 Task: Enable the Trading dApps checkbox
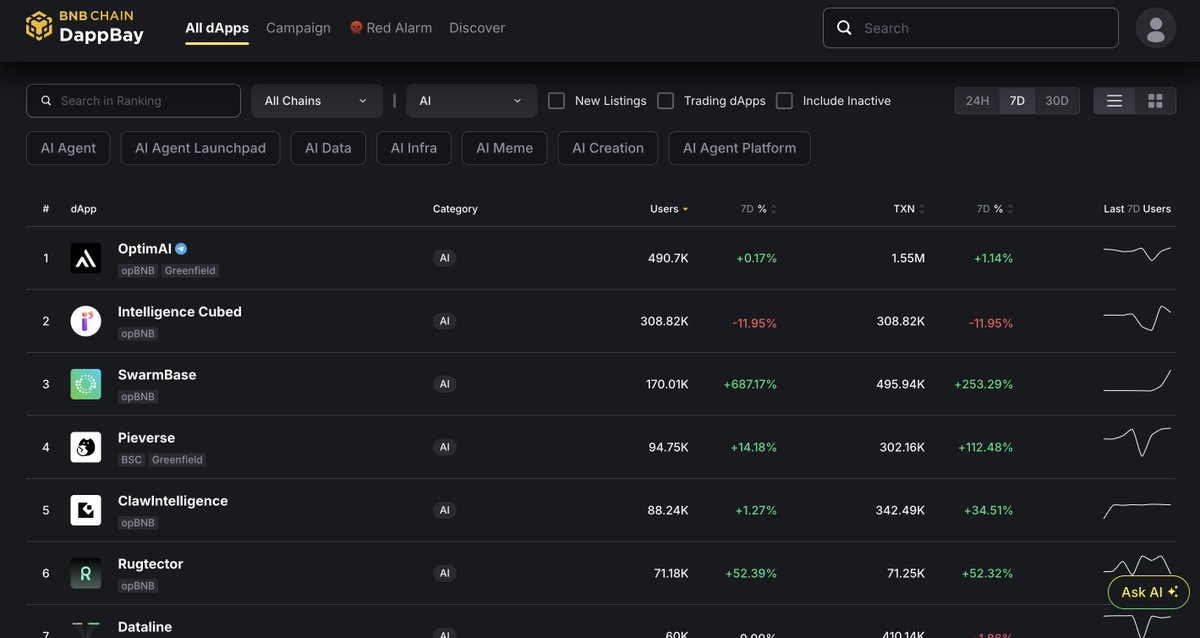click(665, 101)
